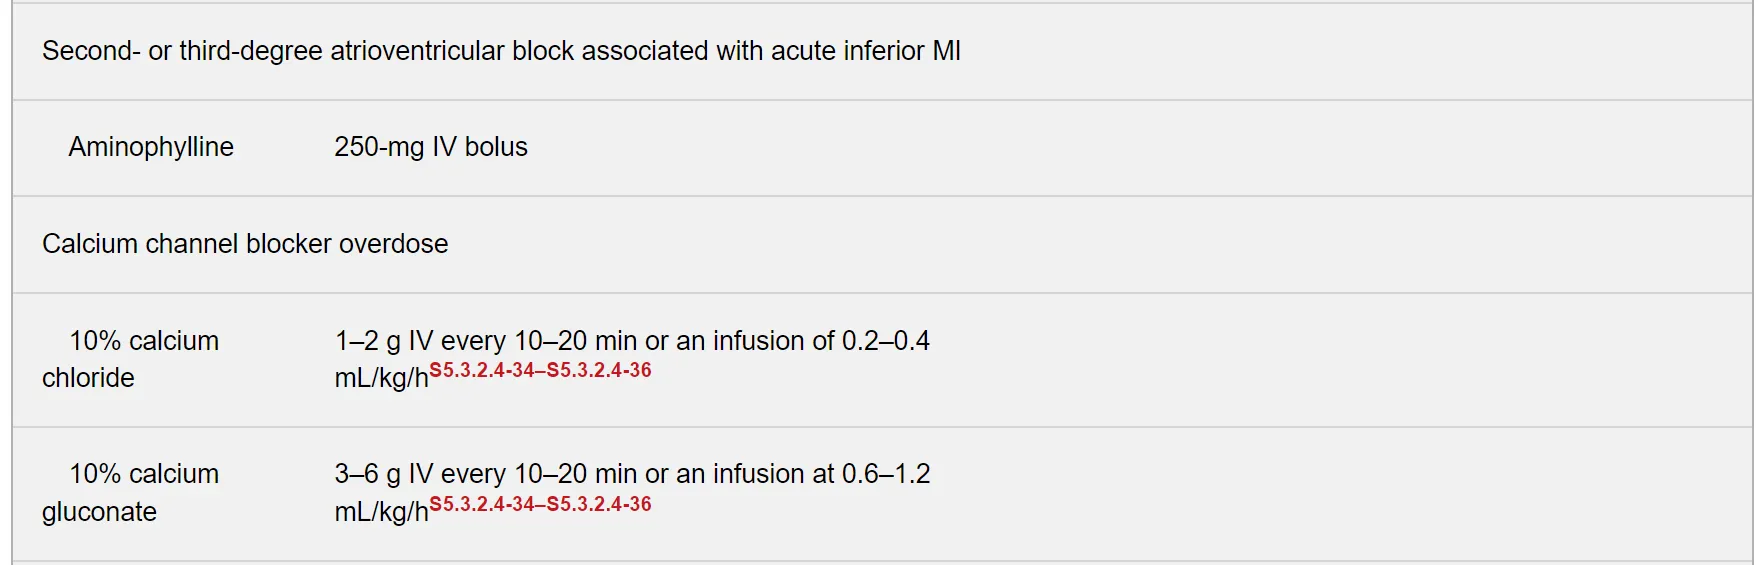Click the '10% calcium' text above 'chloride'
The height and width of the screenshot is (565, 1758).
tap(144, 341)
